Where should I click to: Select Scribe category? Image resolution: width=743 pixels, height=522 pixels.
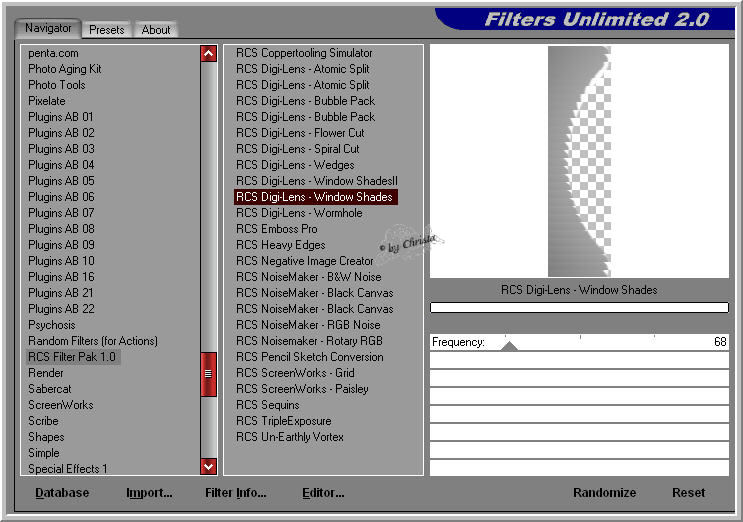pyautogui.click(x=43, y=421)
